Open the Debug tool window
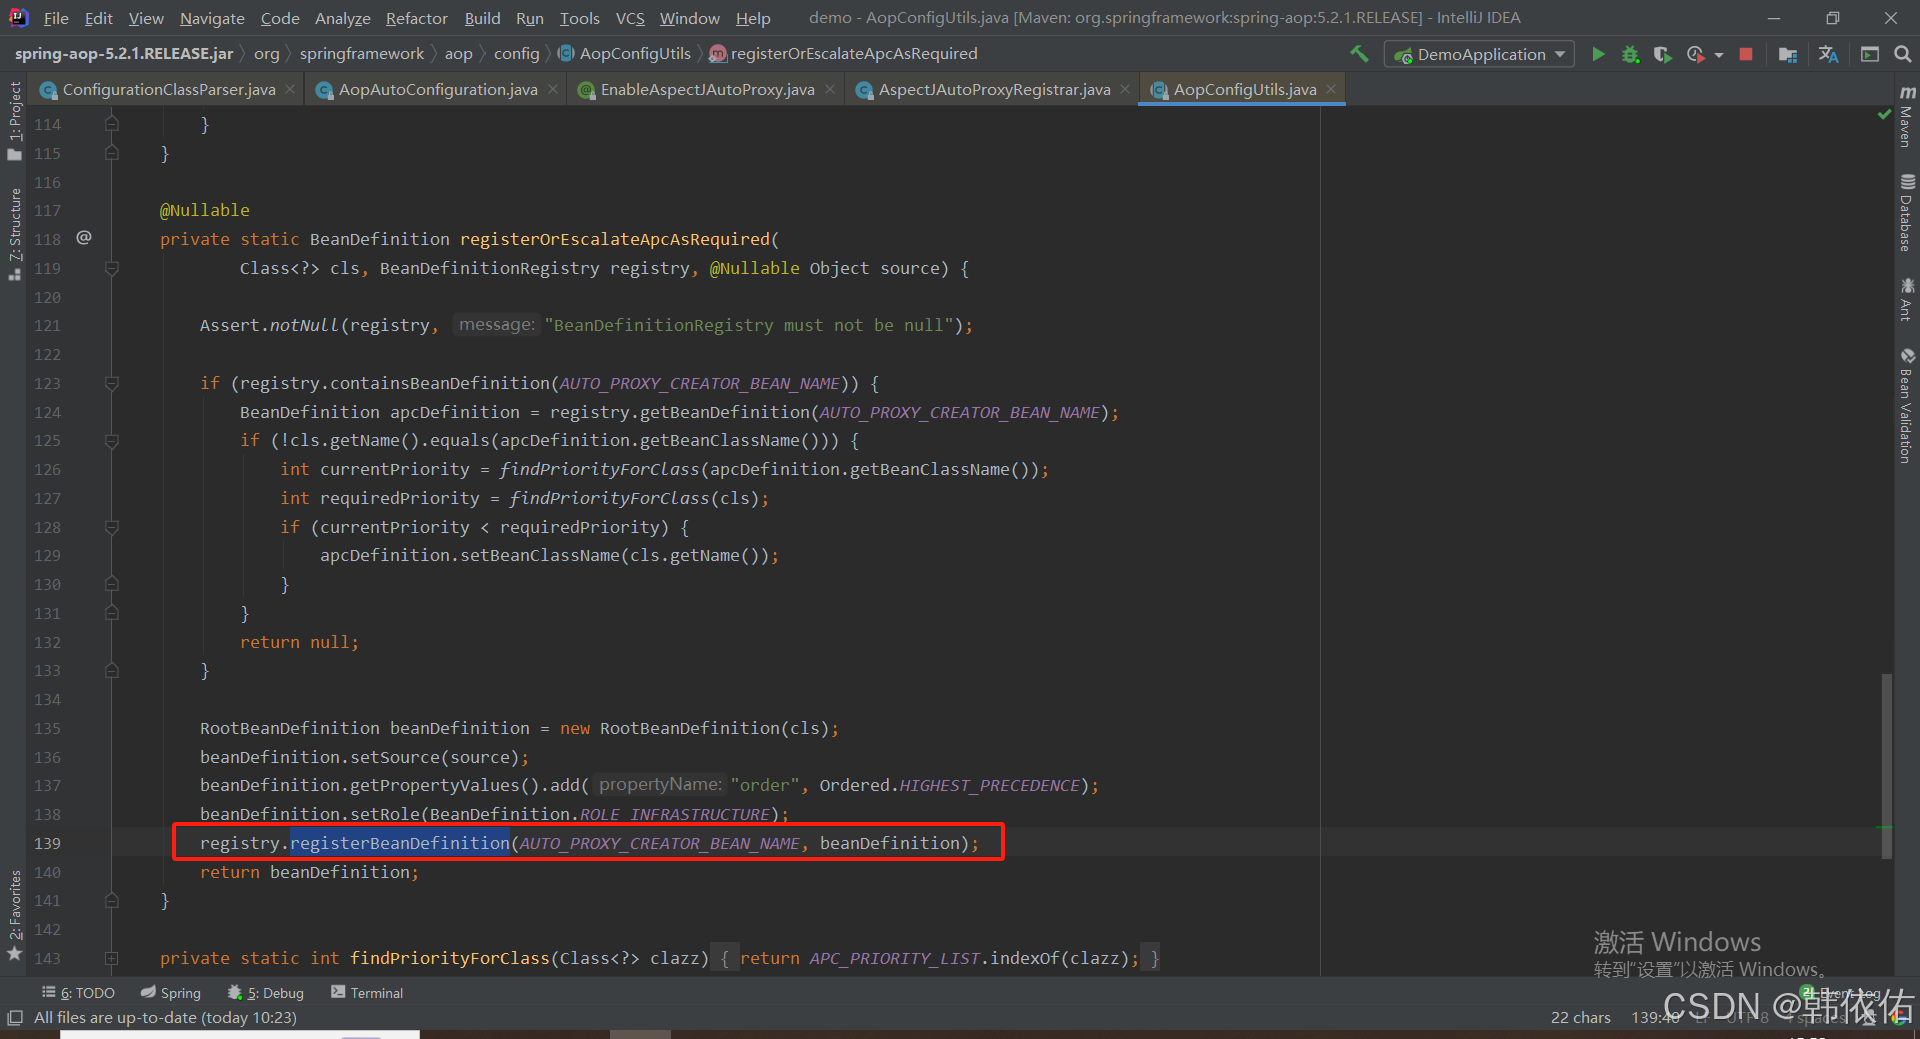The image size is (1920, 1039). click(266, 992)
